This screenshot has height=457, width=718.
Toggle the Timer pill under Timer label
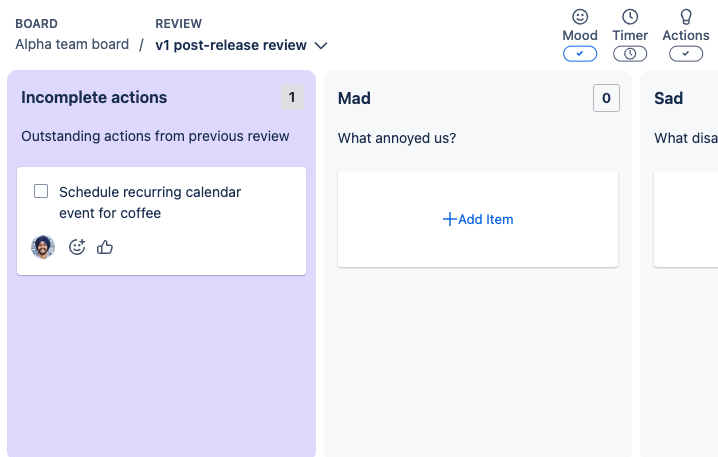(630, 53)
